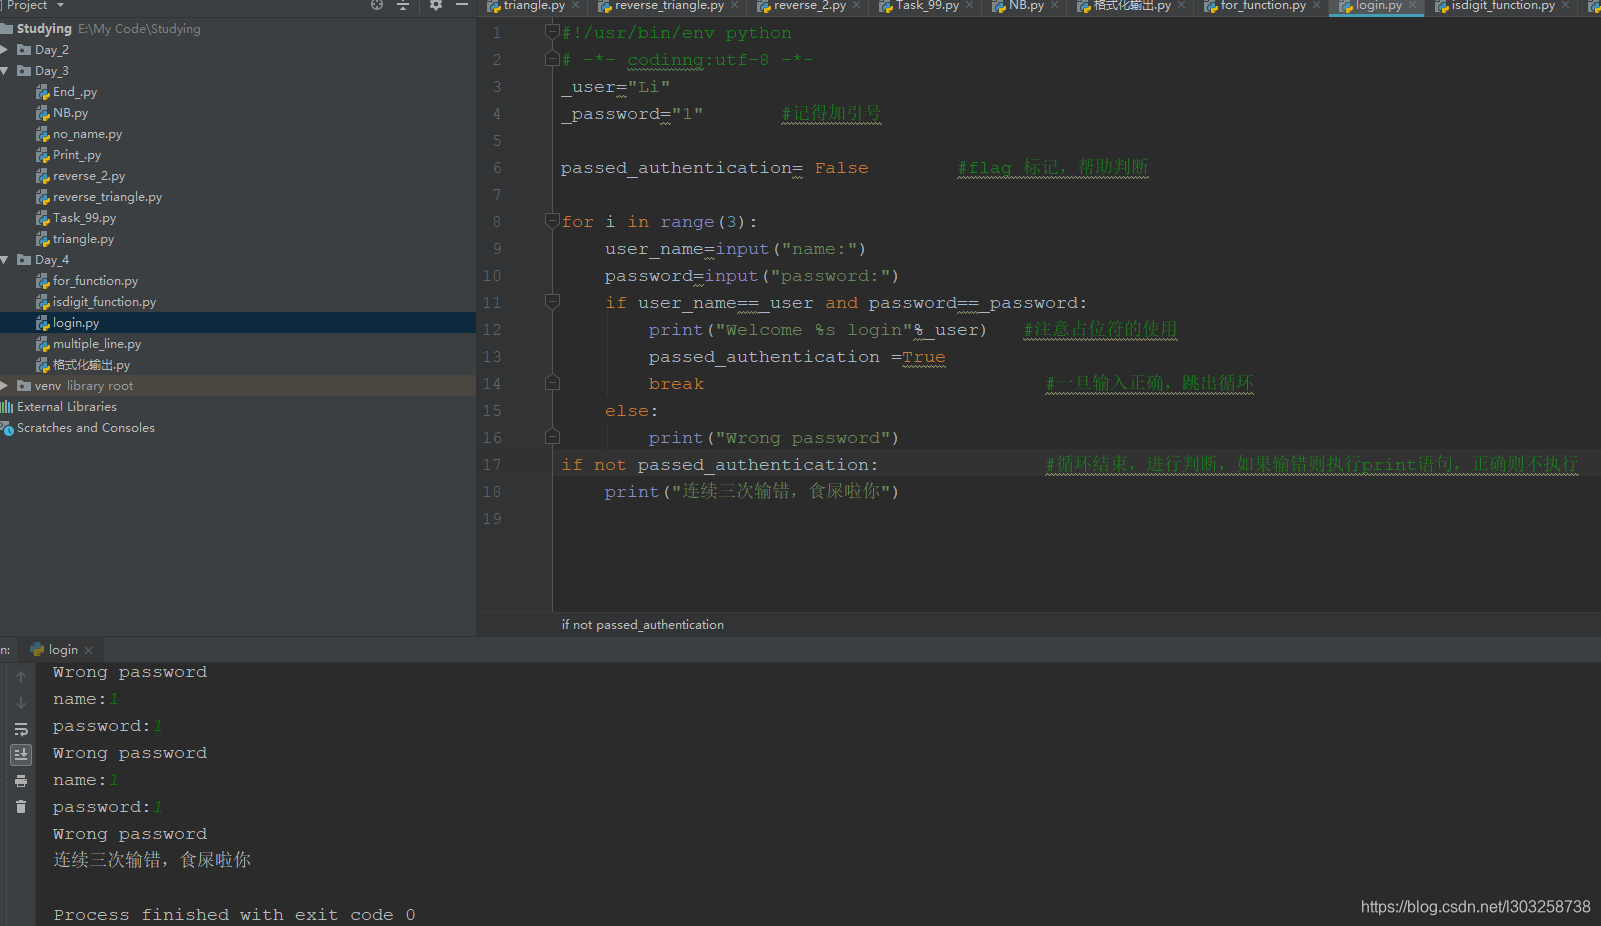Image resolution: width=1601 pixels, height=926 pixels.
Task: Click the Scratches and Consoles icon
Action: tap(7, 428)
